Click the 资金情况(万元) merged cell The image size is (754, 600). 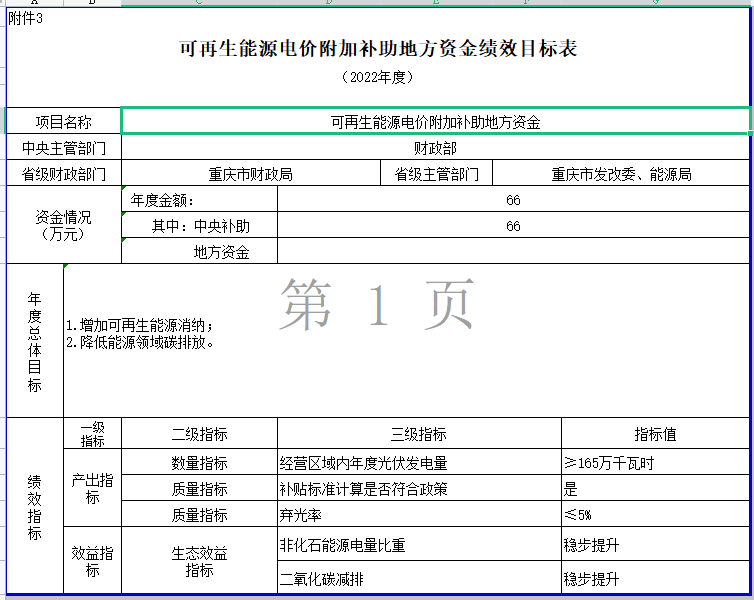point(63,226)
